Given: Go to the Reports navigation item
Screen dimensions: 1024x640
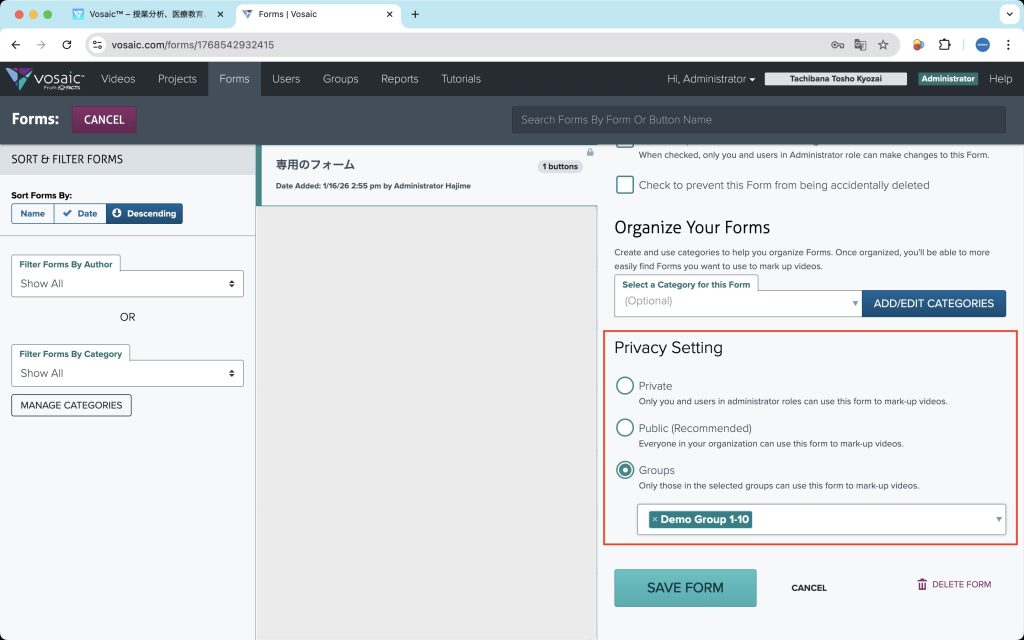Looking at the screenshot, I should click(x=399, y=79).
